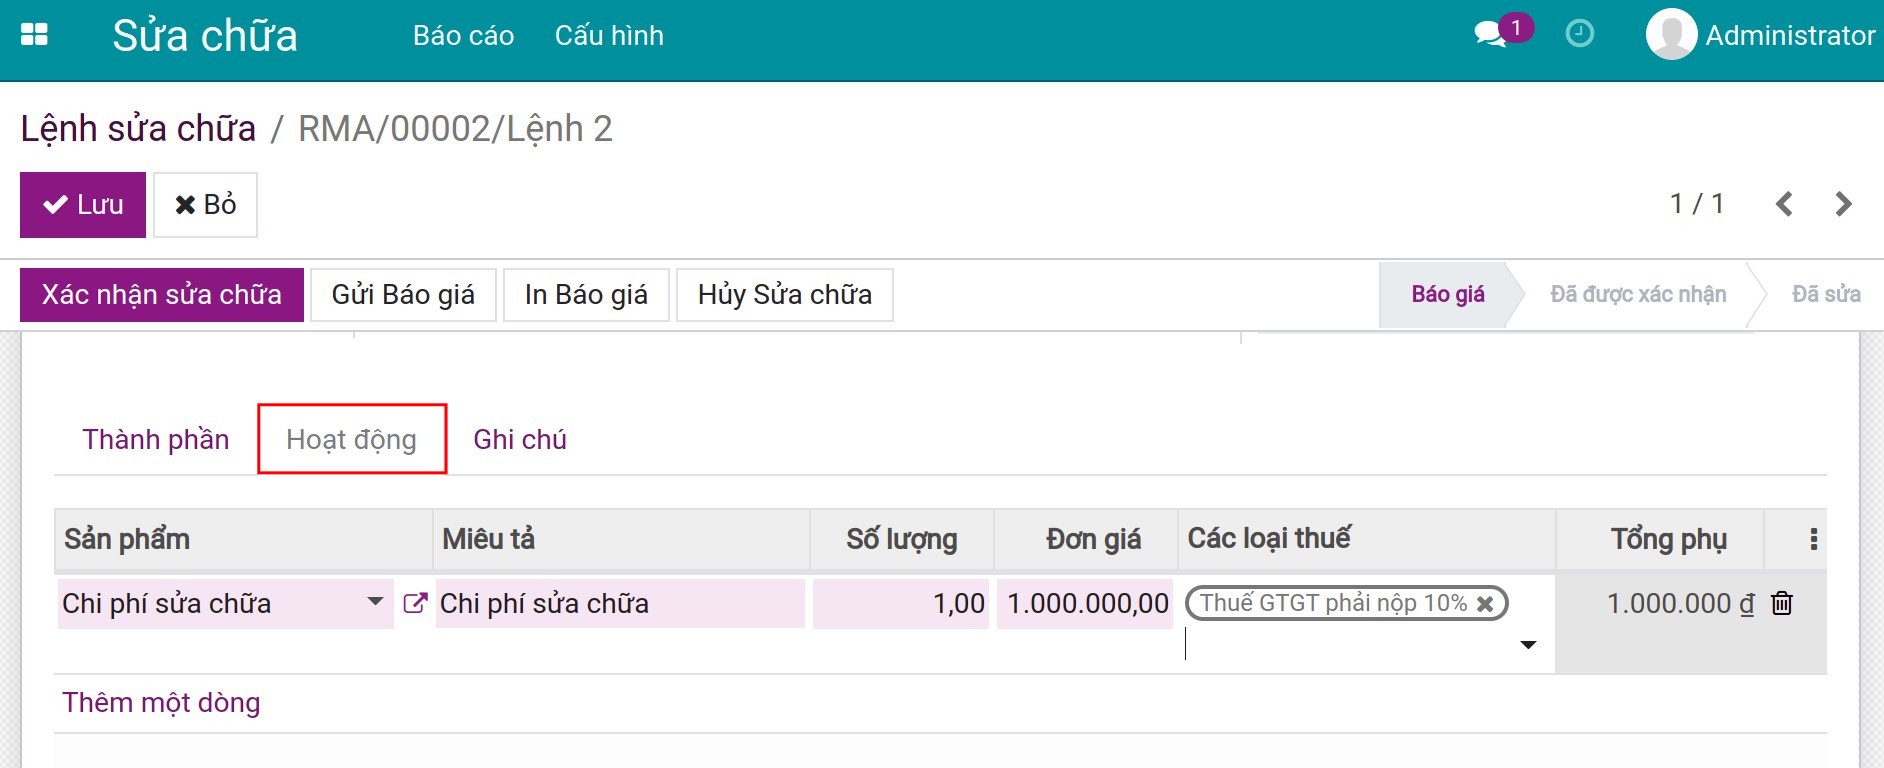Remove the Thuế GTGT 10% tag
Image resolution: width=1884 pixels, height=768 pixels.
pos(1485,603)
